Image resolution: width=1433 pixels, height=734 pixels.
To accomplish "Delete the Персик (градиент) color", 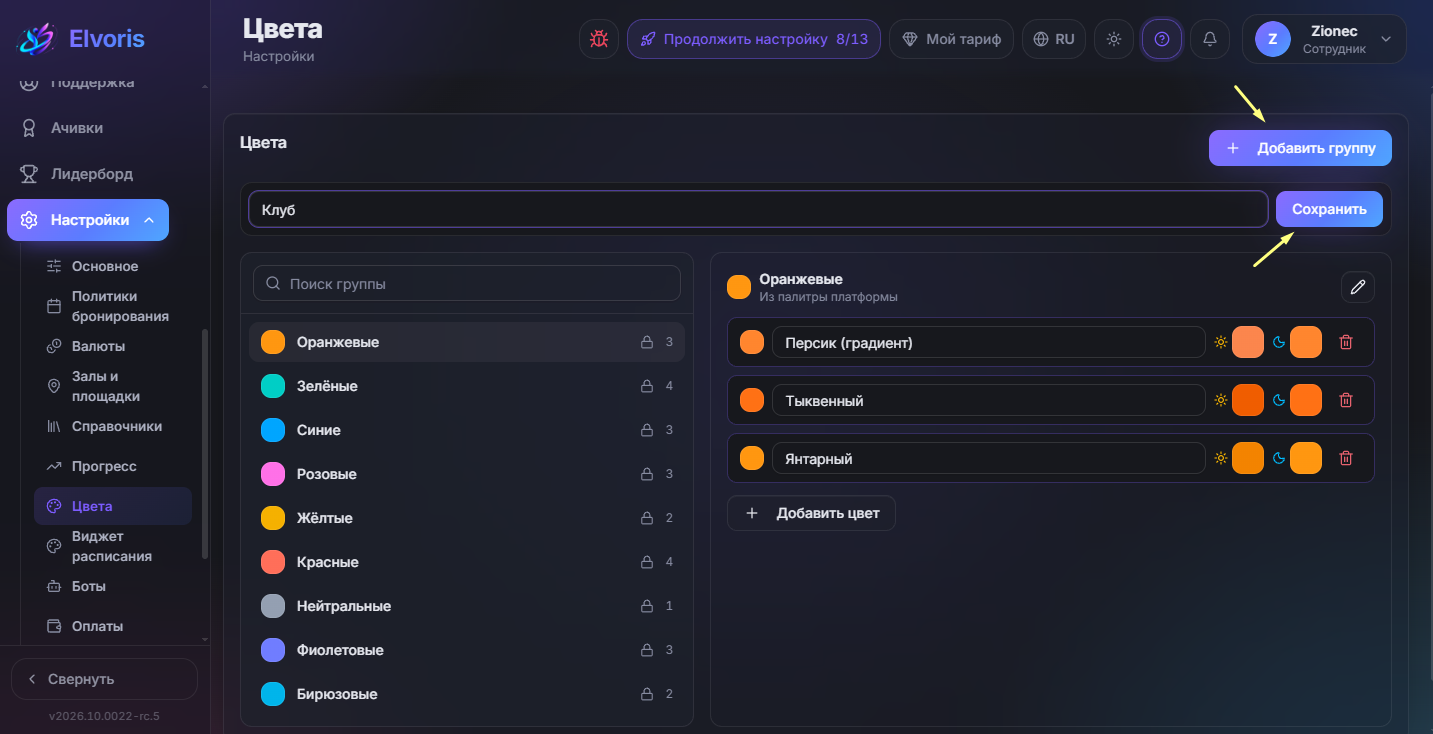I will 1346,342.
